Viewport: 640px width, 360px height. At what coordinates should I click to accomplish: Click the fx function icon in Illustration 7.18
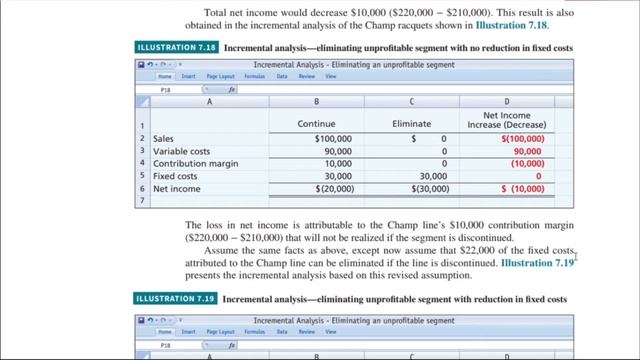232,89
